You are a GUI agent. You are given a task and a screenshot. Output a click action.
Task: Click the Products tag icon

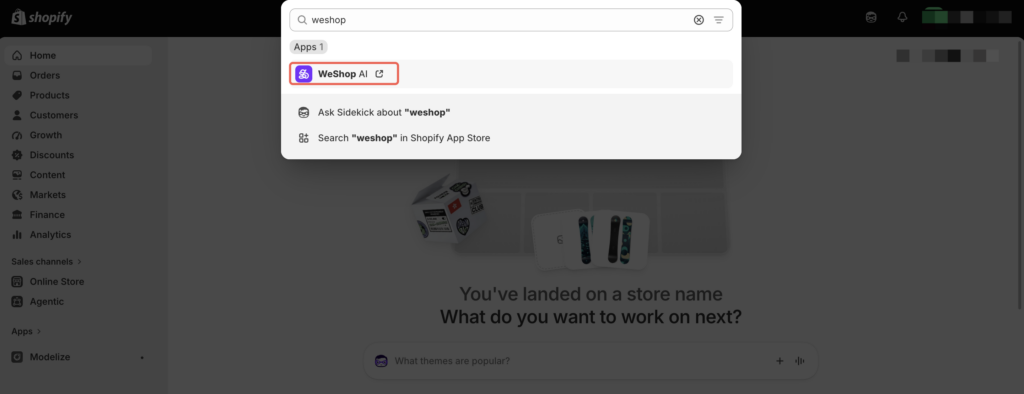(x=17, y=95)
